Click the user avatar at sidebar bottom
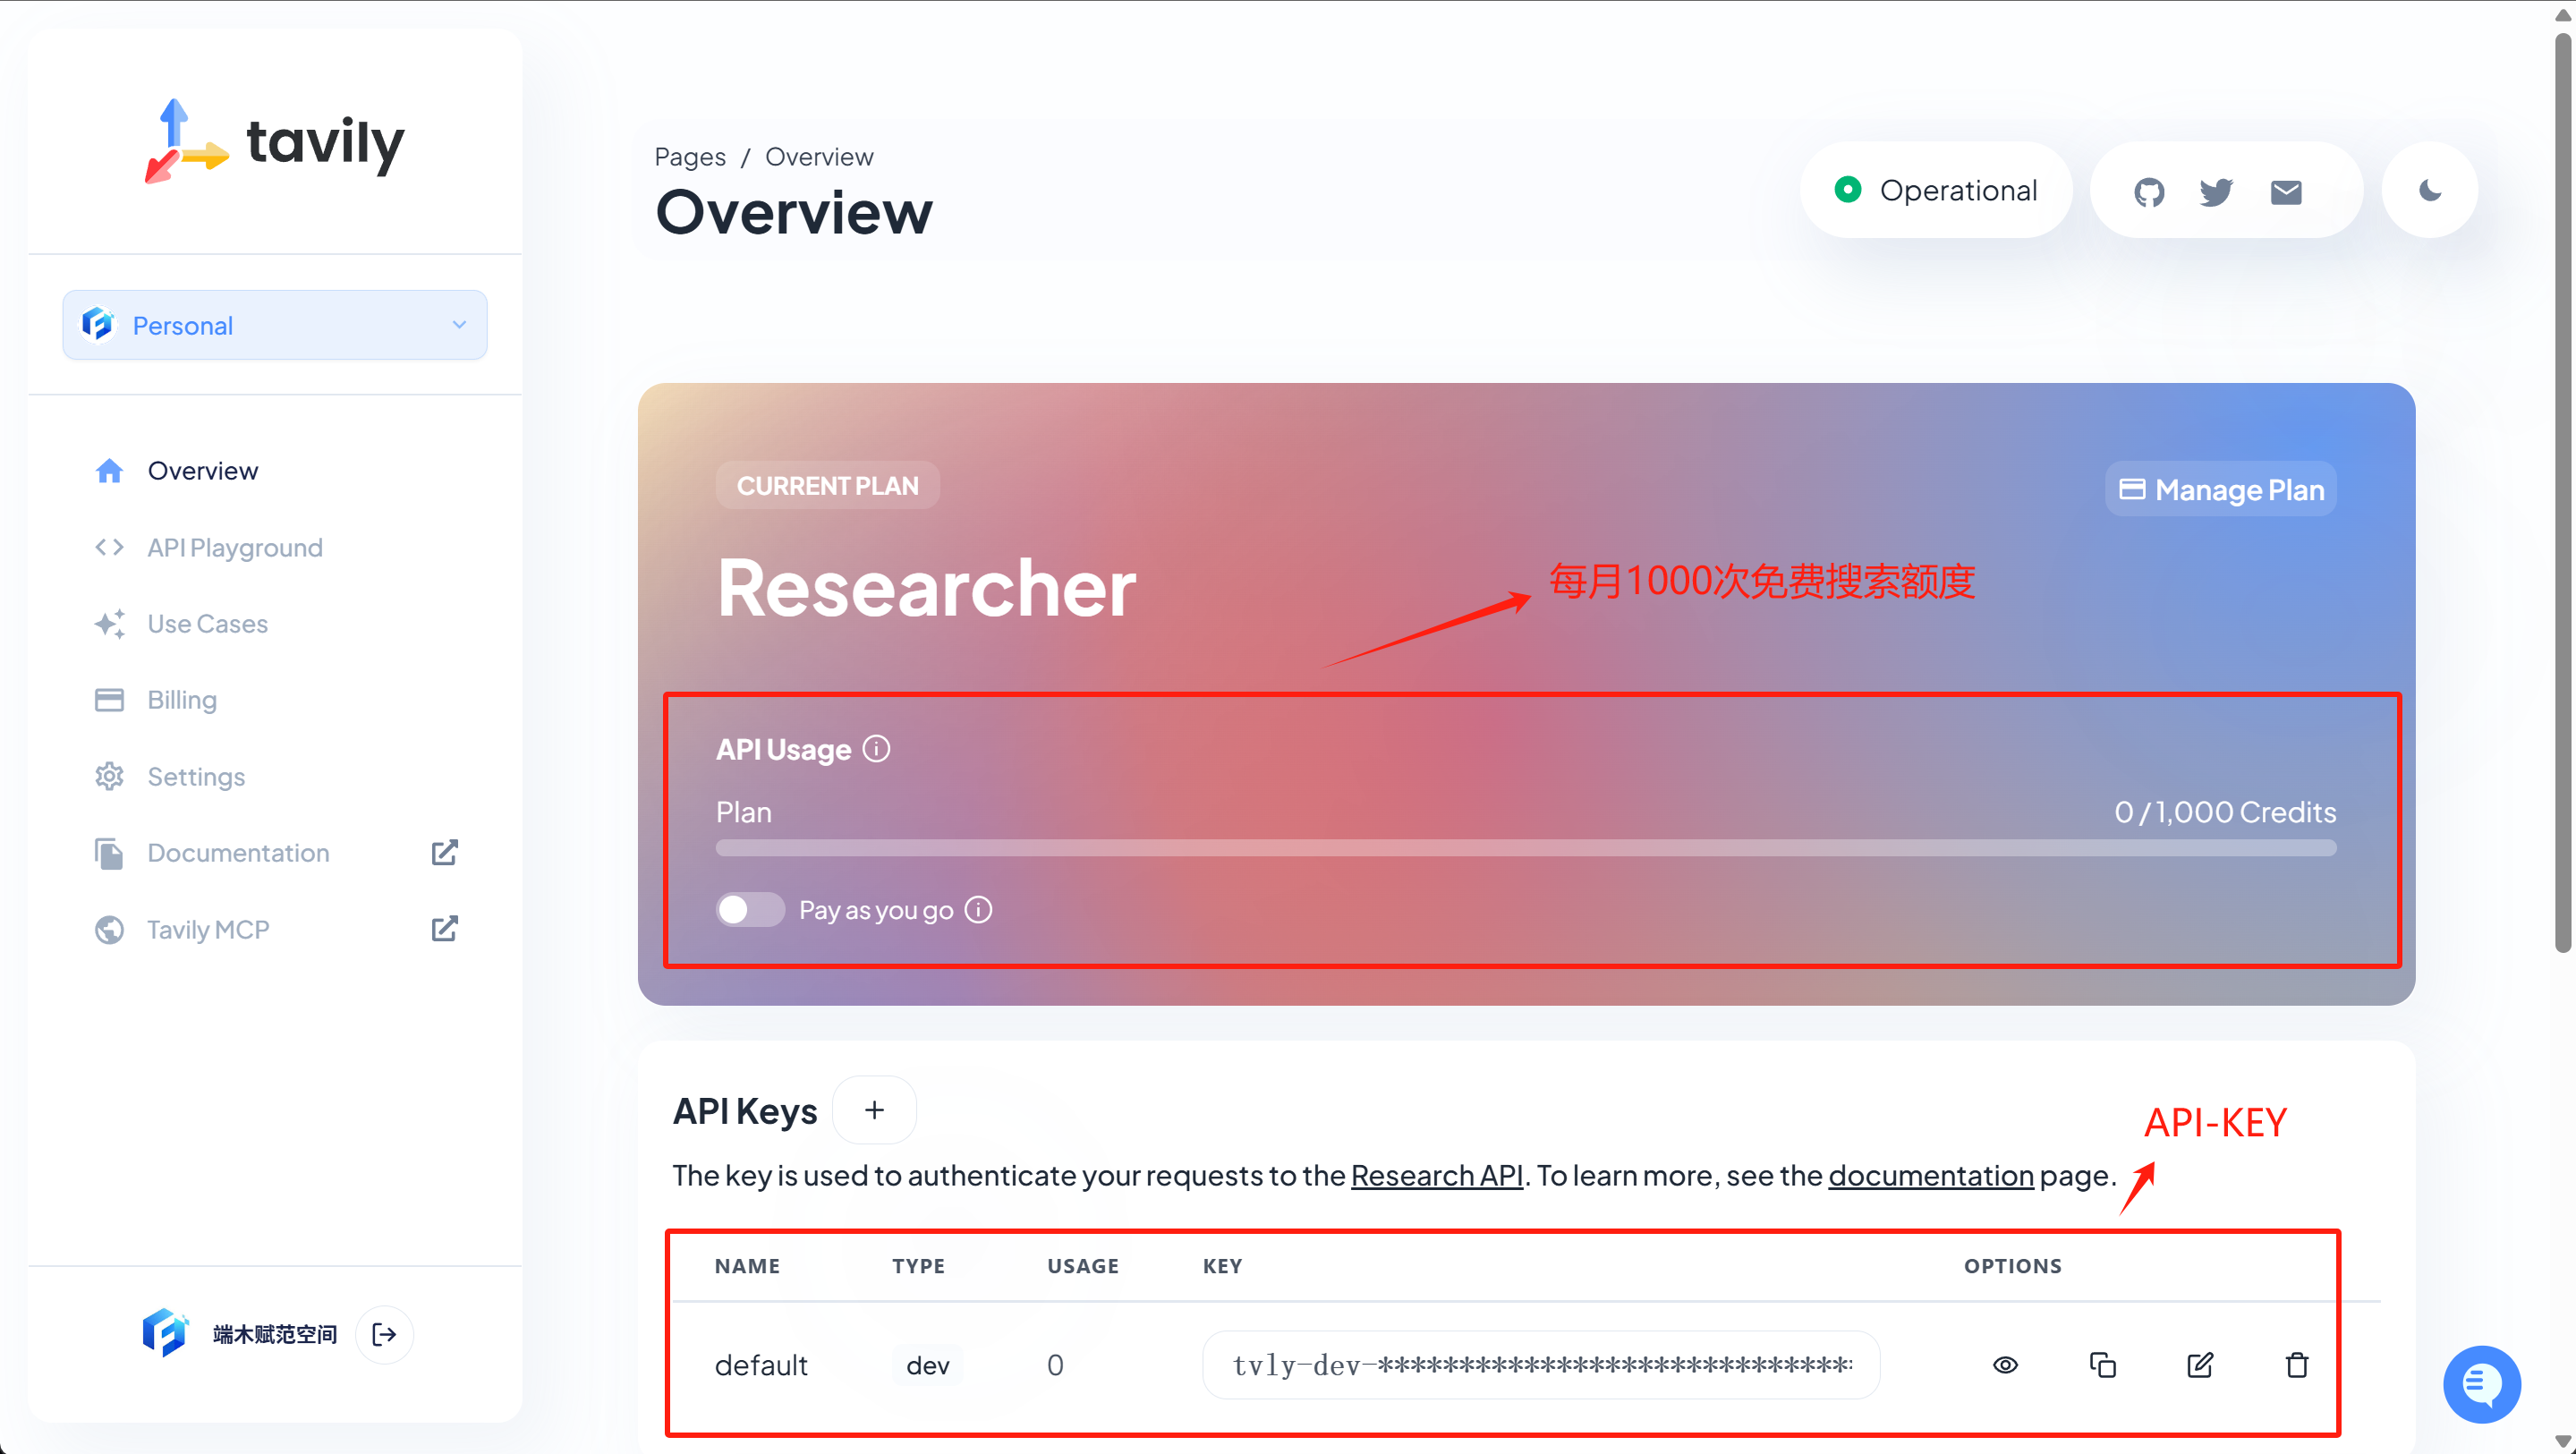 pyautogui.click(x=163, y=1333)
